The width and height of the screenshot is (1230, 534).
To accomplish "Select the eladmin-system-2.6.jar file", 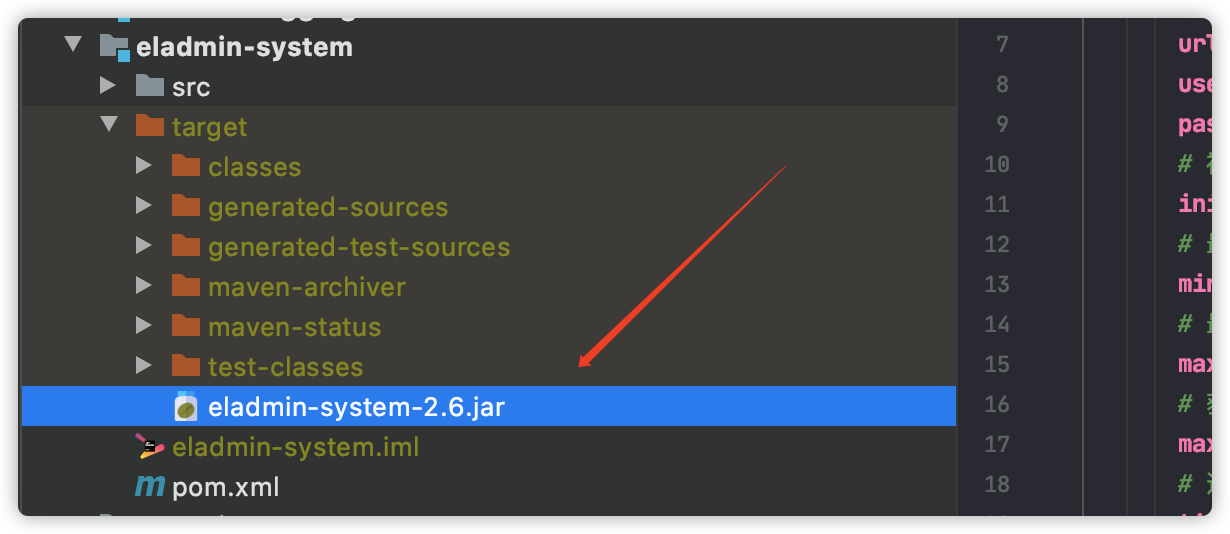I will pos(488,407).
